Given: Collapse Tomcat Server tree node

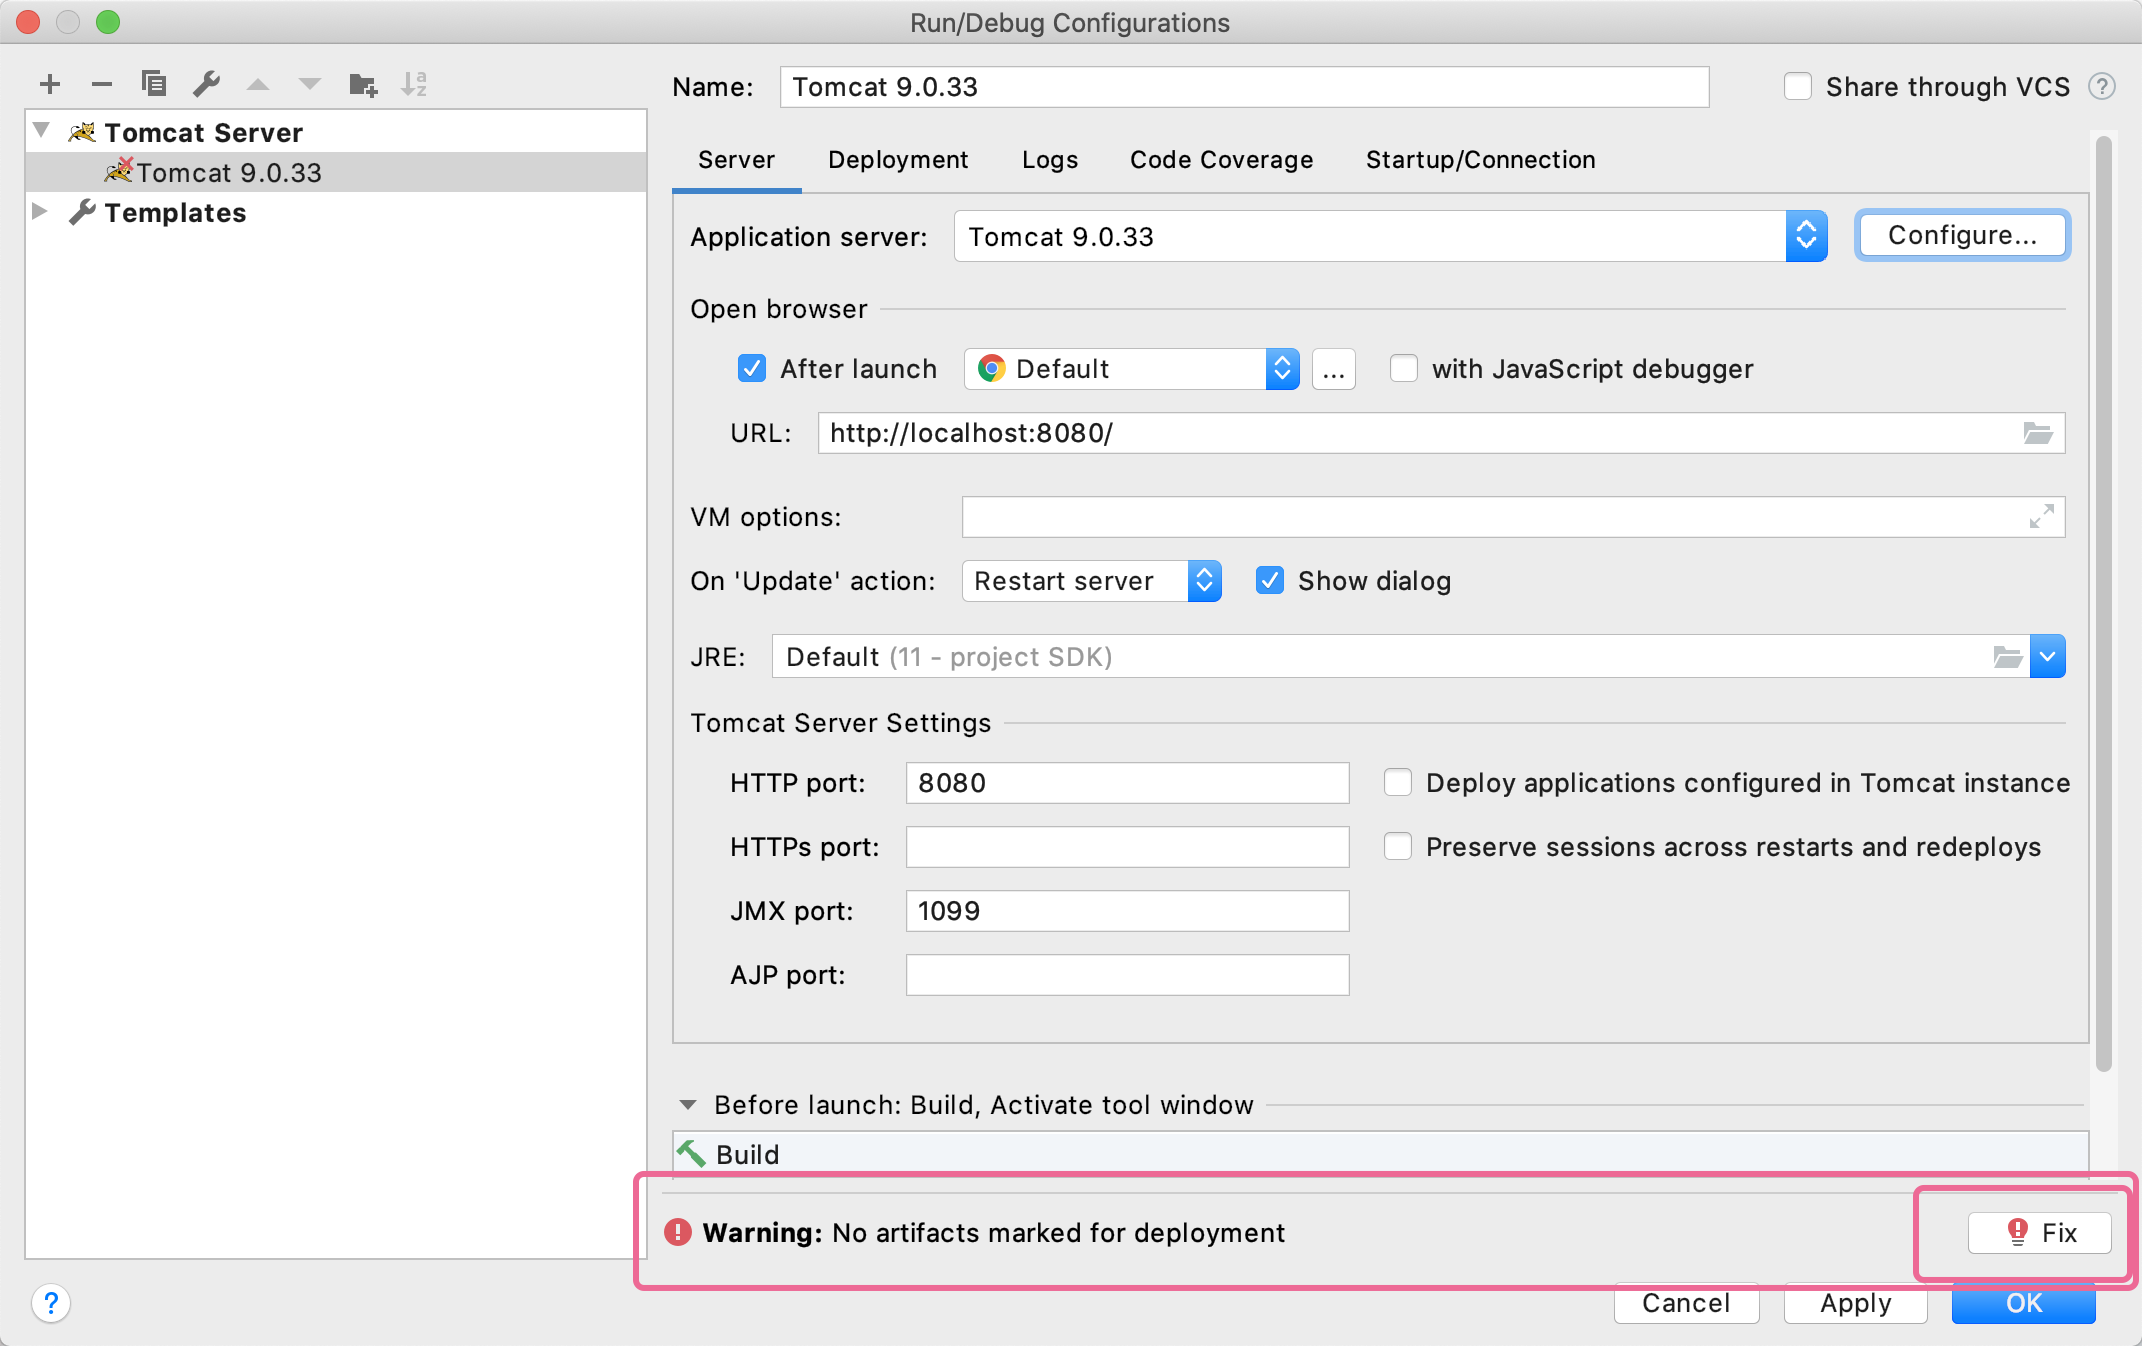Looking at the screenshot, I should pos(42,131).
